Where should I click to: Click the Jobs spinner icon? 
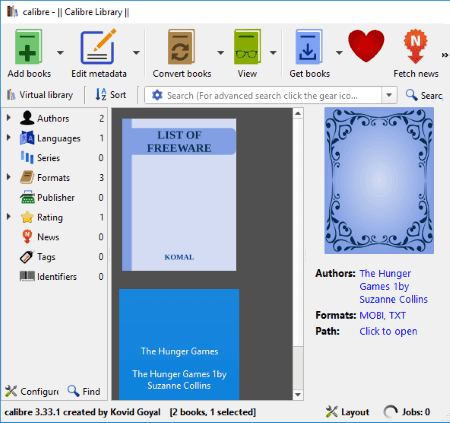pos(390,412)
